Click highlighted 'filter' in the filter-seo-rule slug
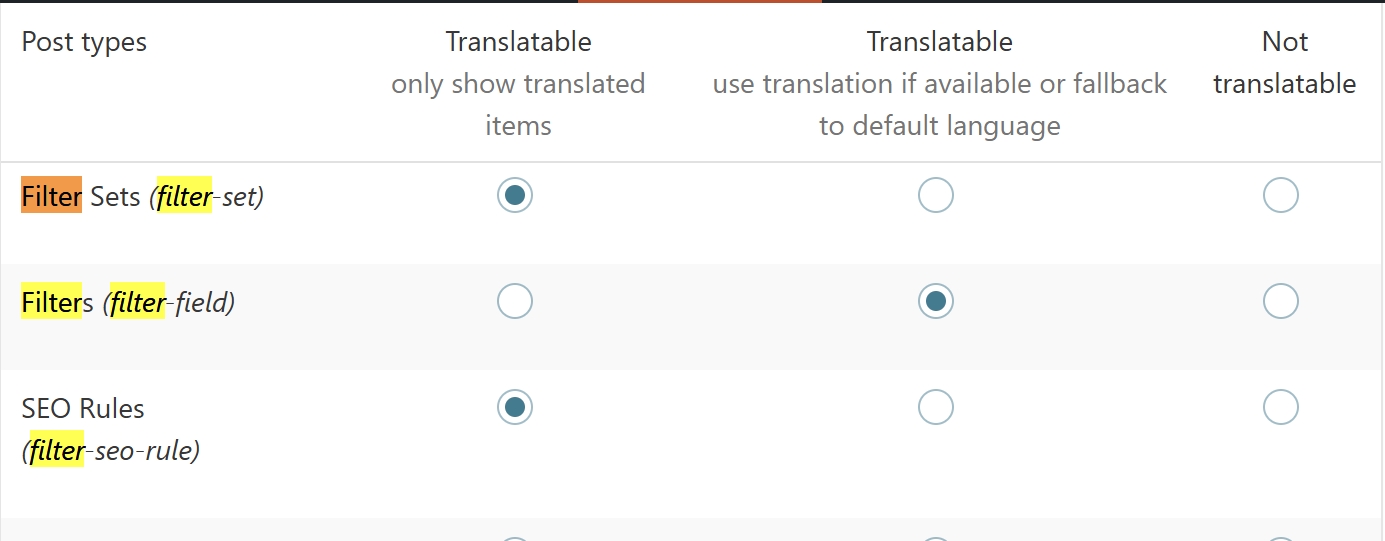 (x=57, y=451)
